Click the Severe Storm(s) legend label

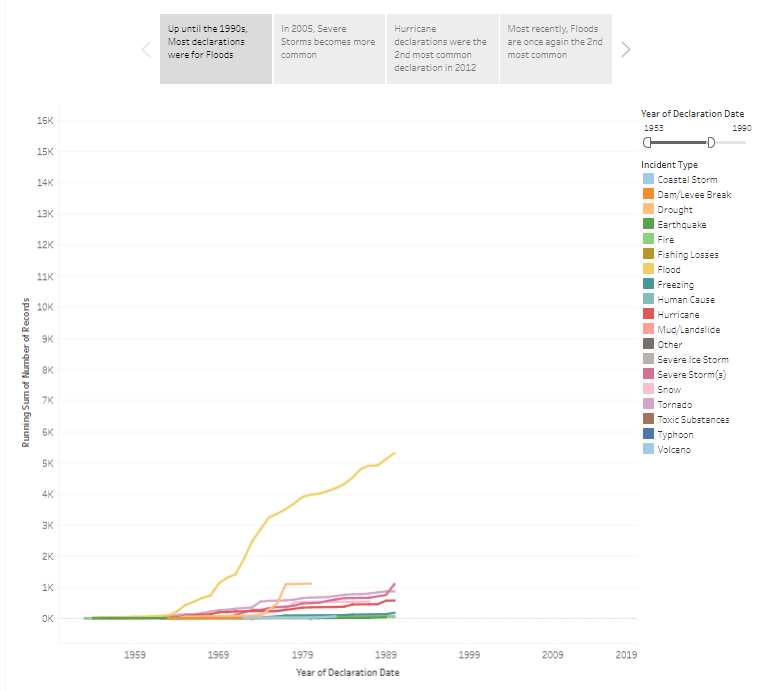(692, 375)
